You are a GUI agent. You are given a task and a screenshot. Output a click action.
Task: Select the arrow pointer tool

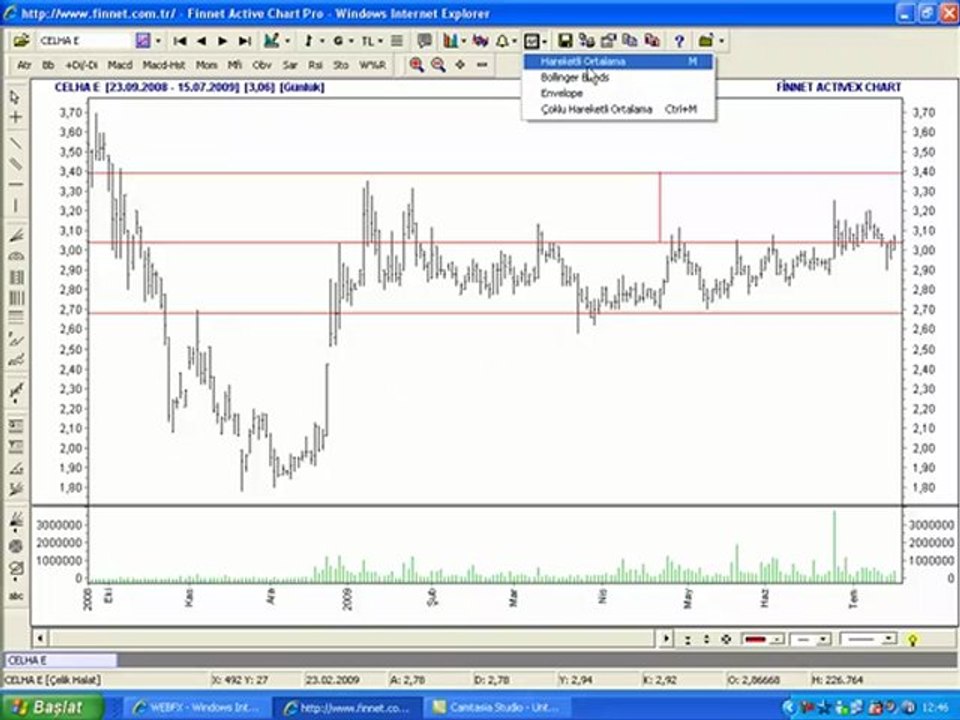15,97
